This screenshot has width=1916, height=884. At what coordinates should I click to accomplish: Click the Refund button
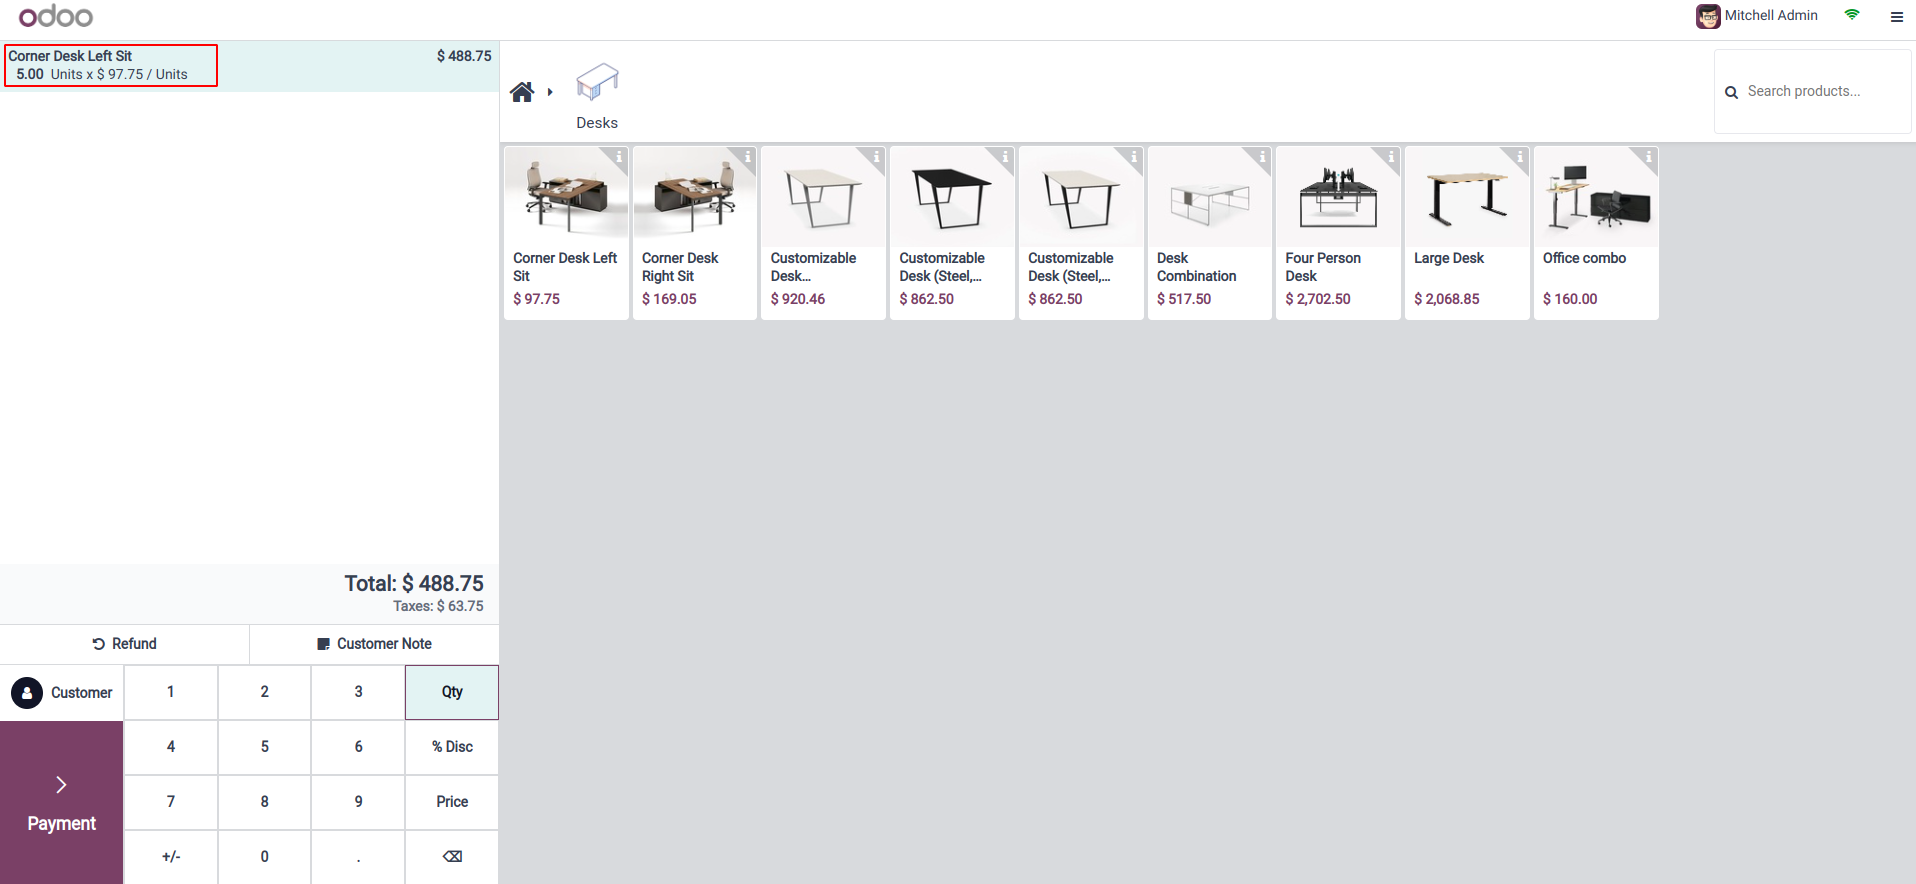[125, 644]
